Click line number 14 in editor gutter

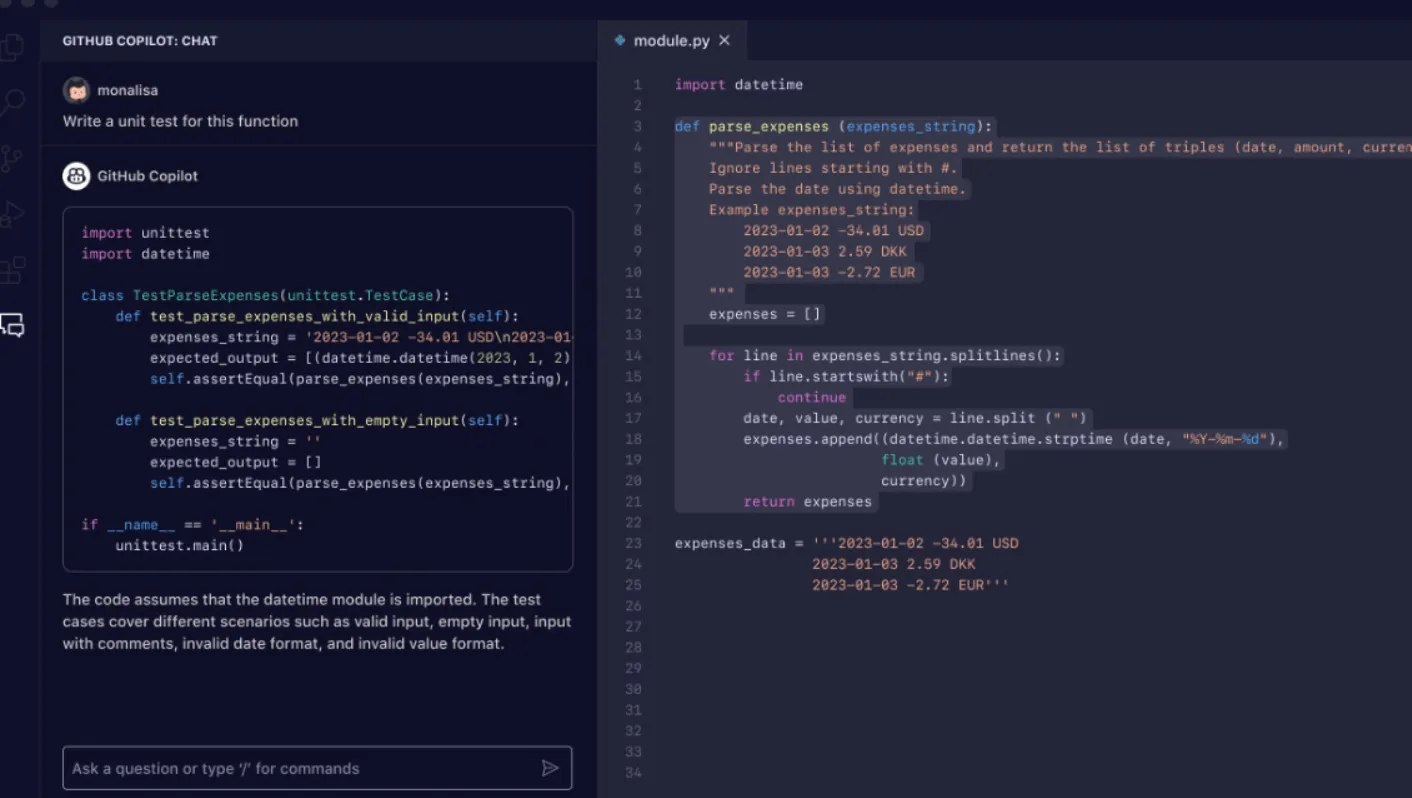(x=633, y=356)
